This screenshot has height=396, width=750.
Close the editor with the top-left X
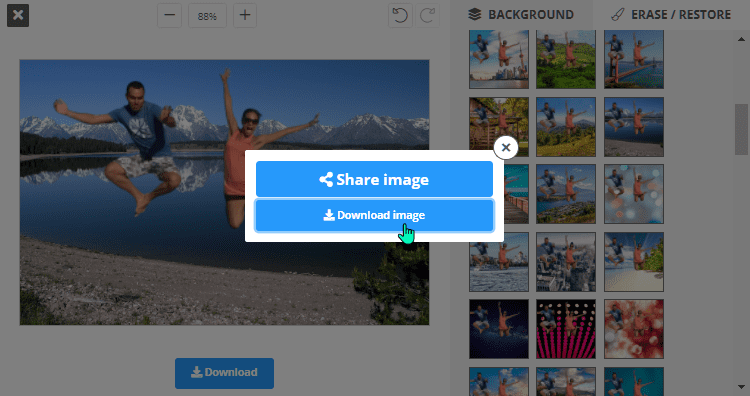click(x=18, y=15)
